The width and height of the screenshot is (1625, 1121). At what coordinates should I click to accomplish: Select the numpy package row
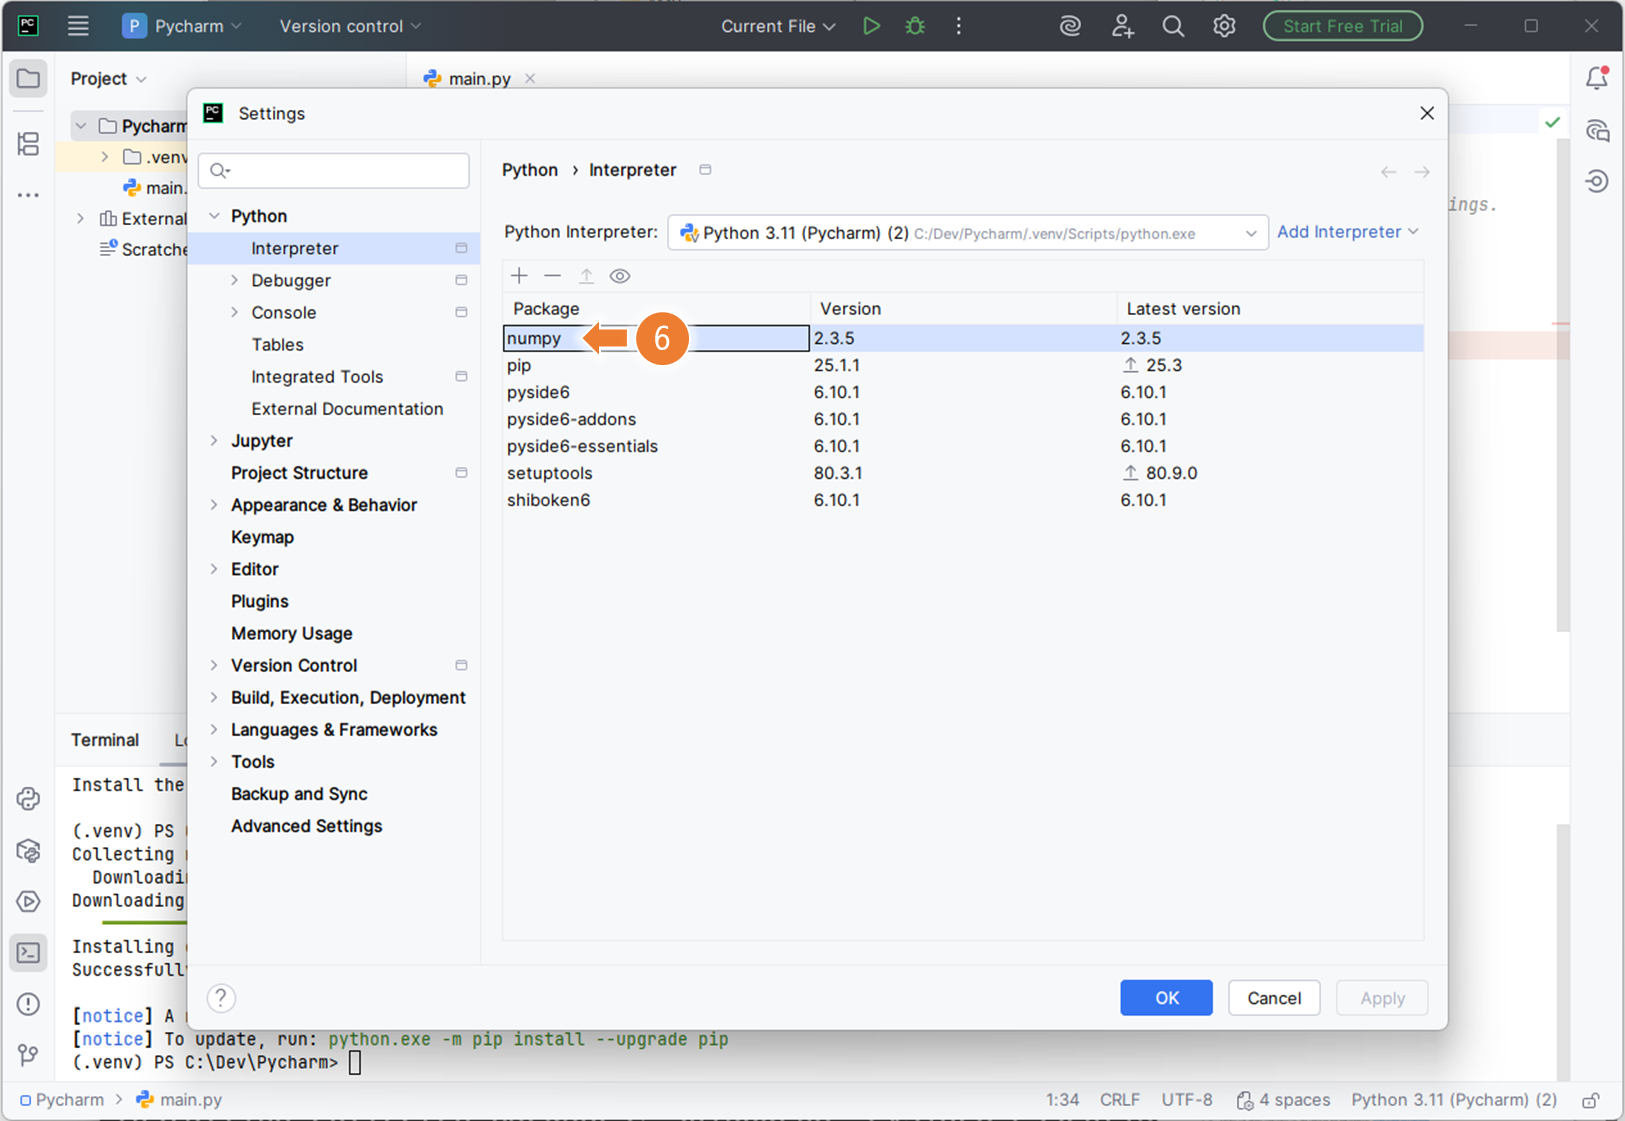963,338
